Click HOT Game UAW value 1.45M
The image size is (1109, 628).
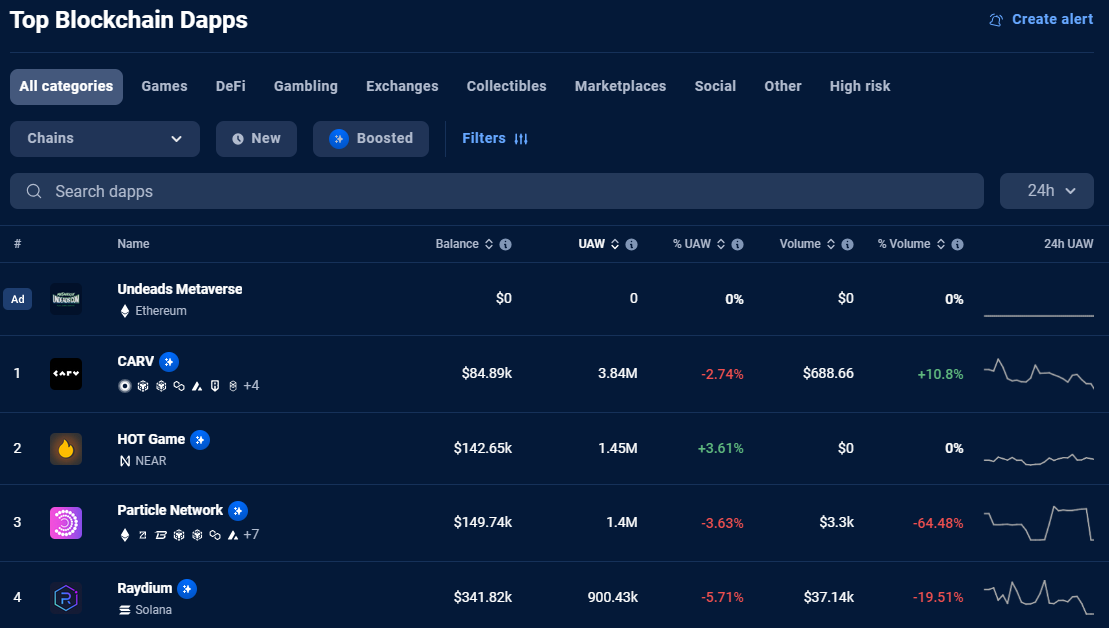coord(617,448)
